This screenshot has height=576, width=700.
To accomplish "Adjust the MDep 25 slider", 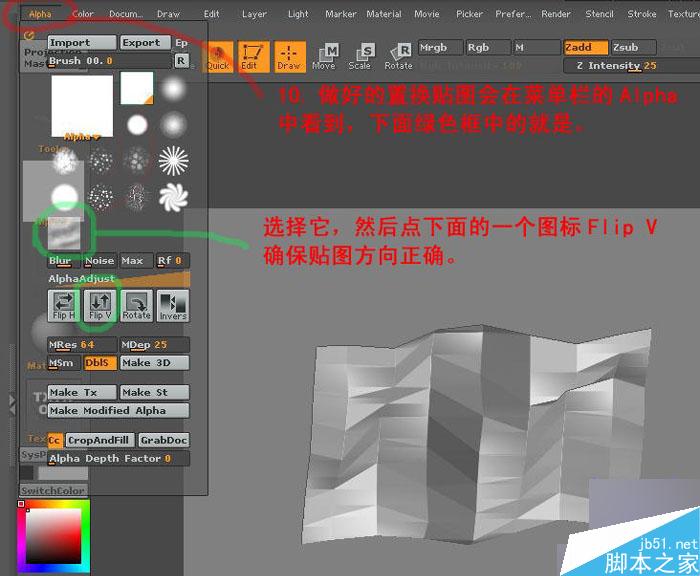I will coord(154,345).
